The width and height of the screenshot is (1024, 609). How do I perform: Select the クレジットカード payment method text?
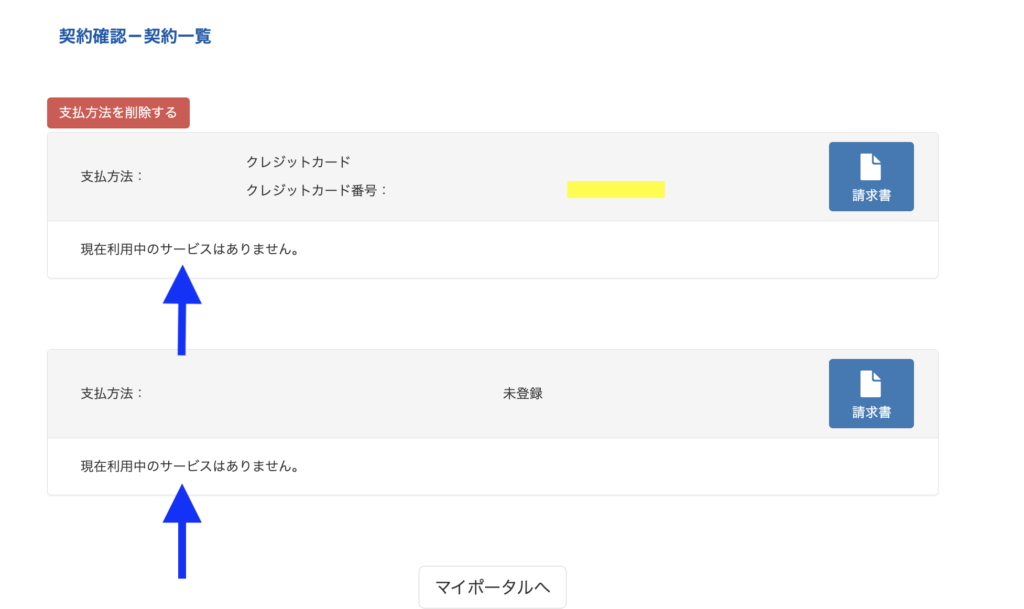298,162
